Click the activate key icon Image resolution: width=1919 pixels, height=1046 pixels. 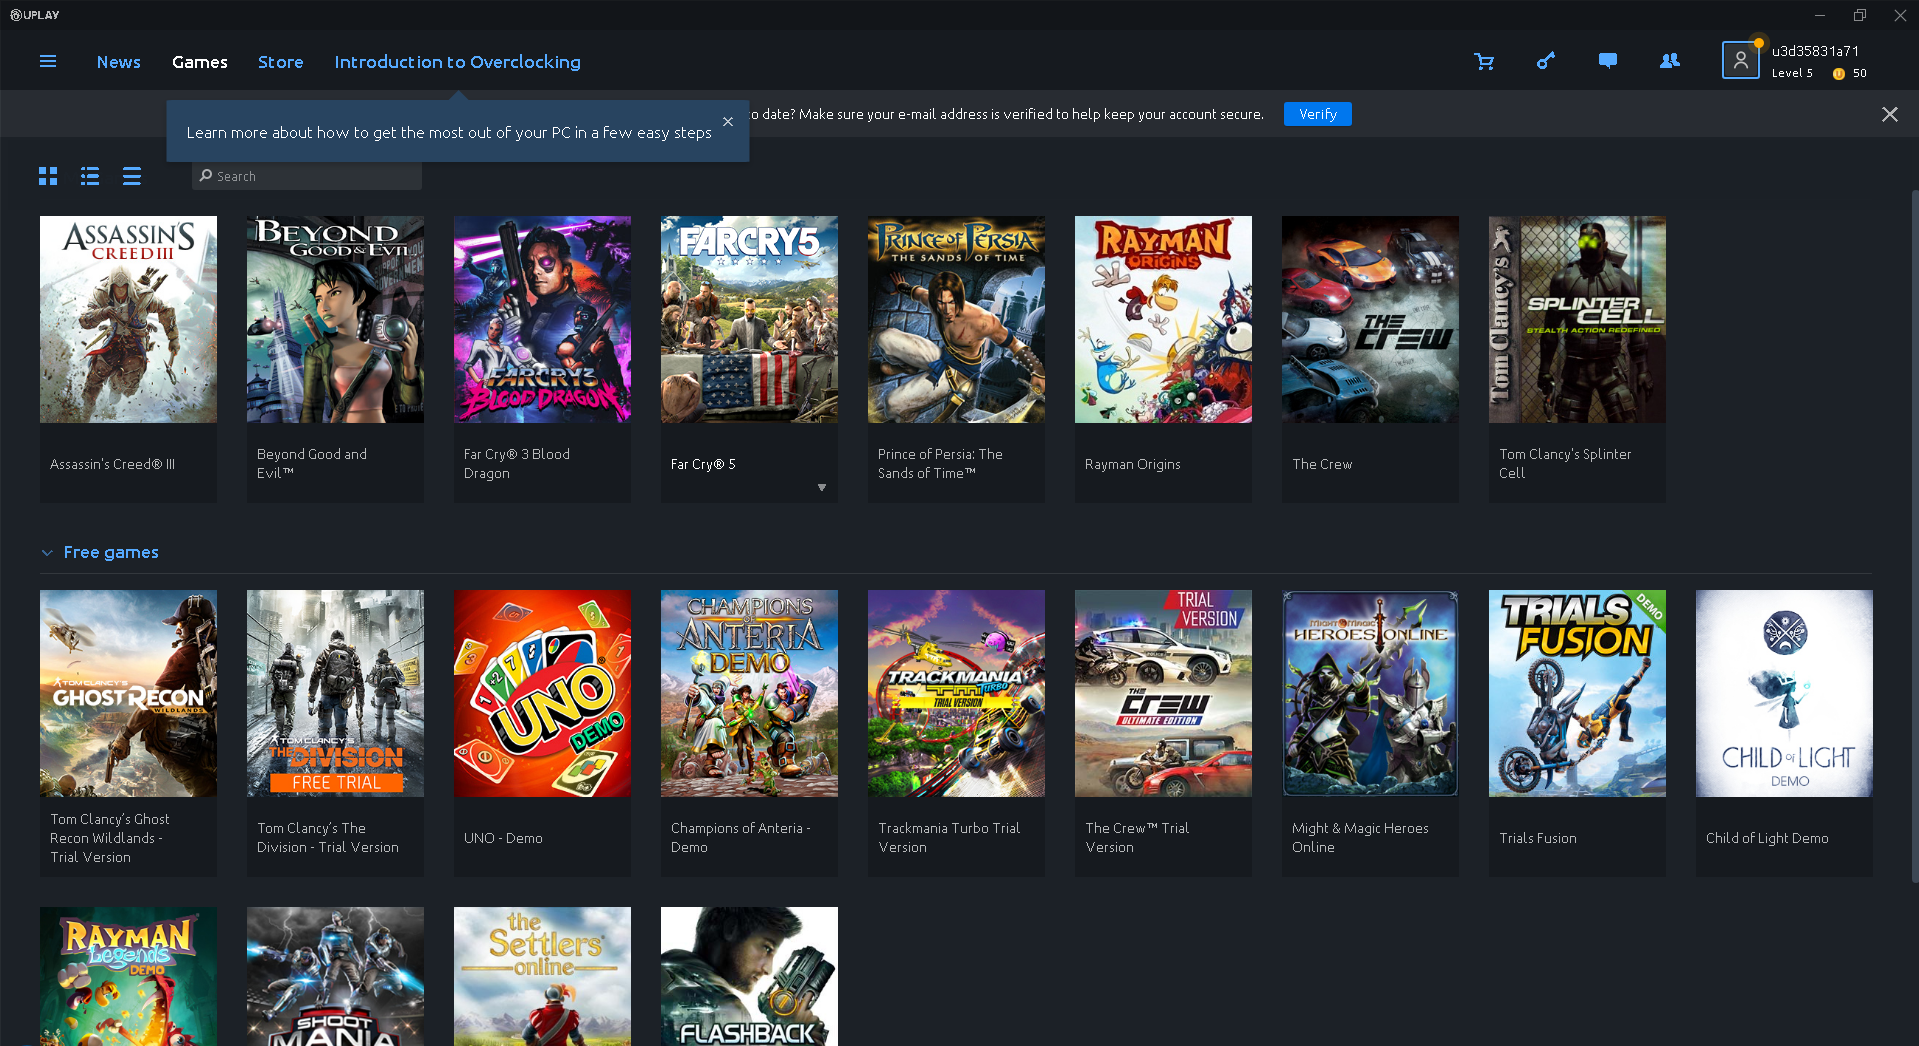click(1546, 61)
